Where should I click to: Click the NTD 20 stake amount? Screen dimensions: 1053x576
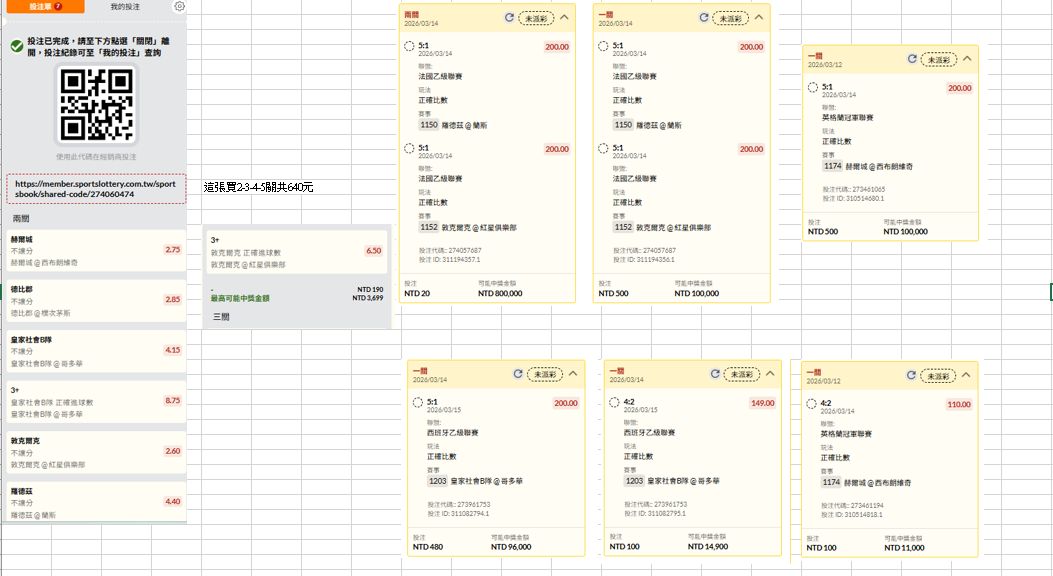click(417, 293)
